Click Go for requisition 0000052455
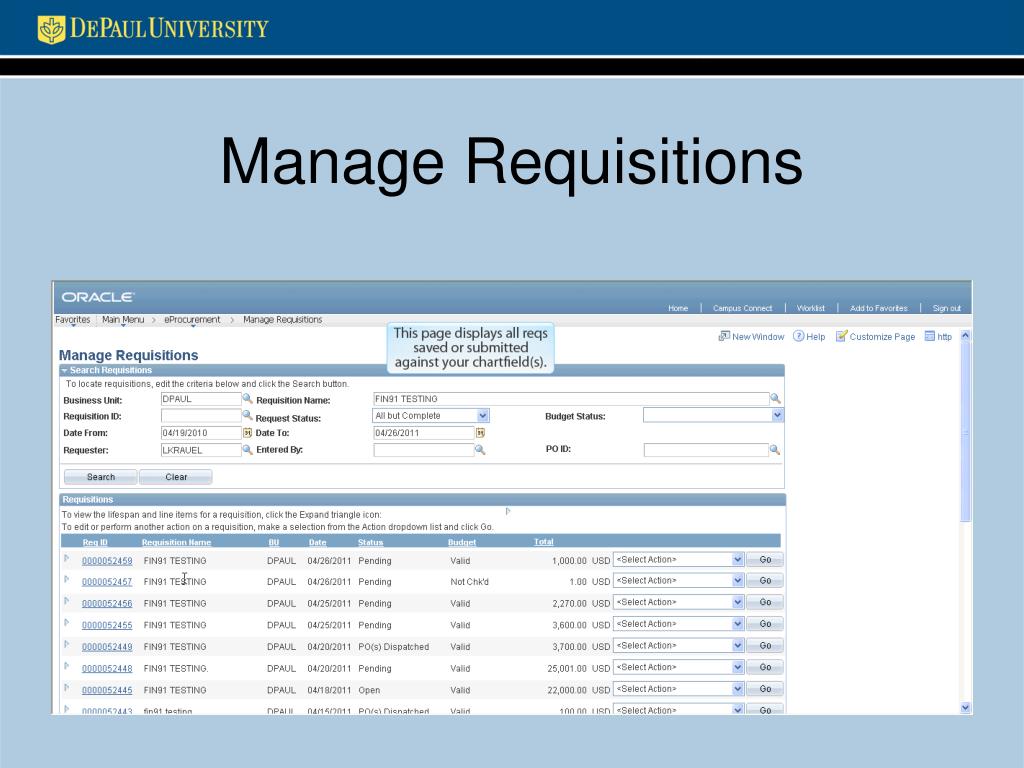 point(765,624)
